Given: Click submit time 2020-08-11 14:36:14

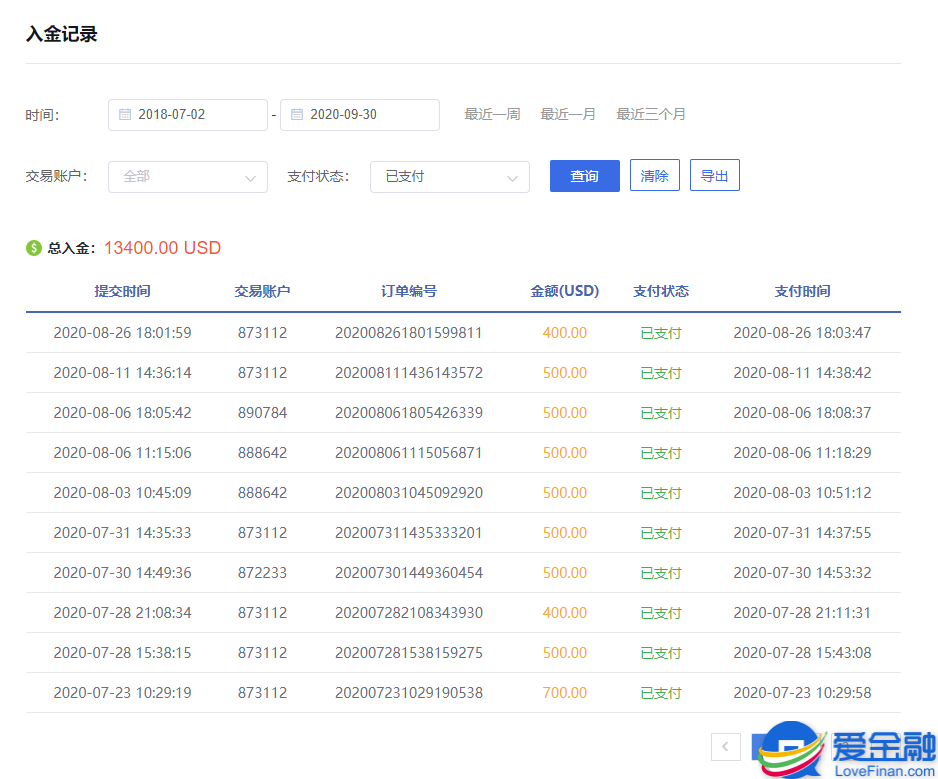Looking at the screenshot, I should (123, 373).
